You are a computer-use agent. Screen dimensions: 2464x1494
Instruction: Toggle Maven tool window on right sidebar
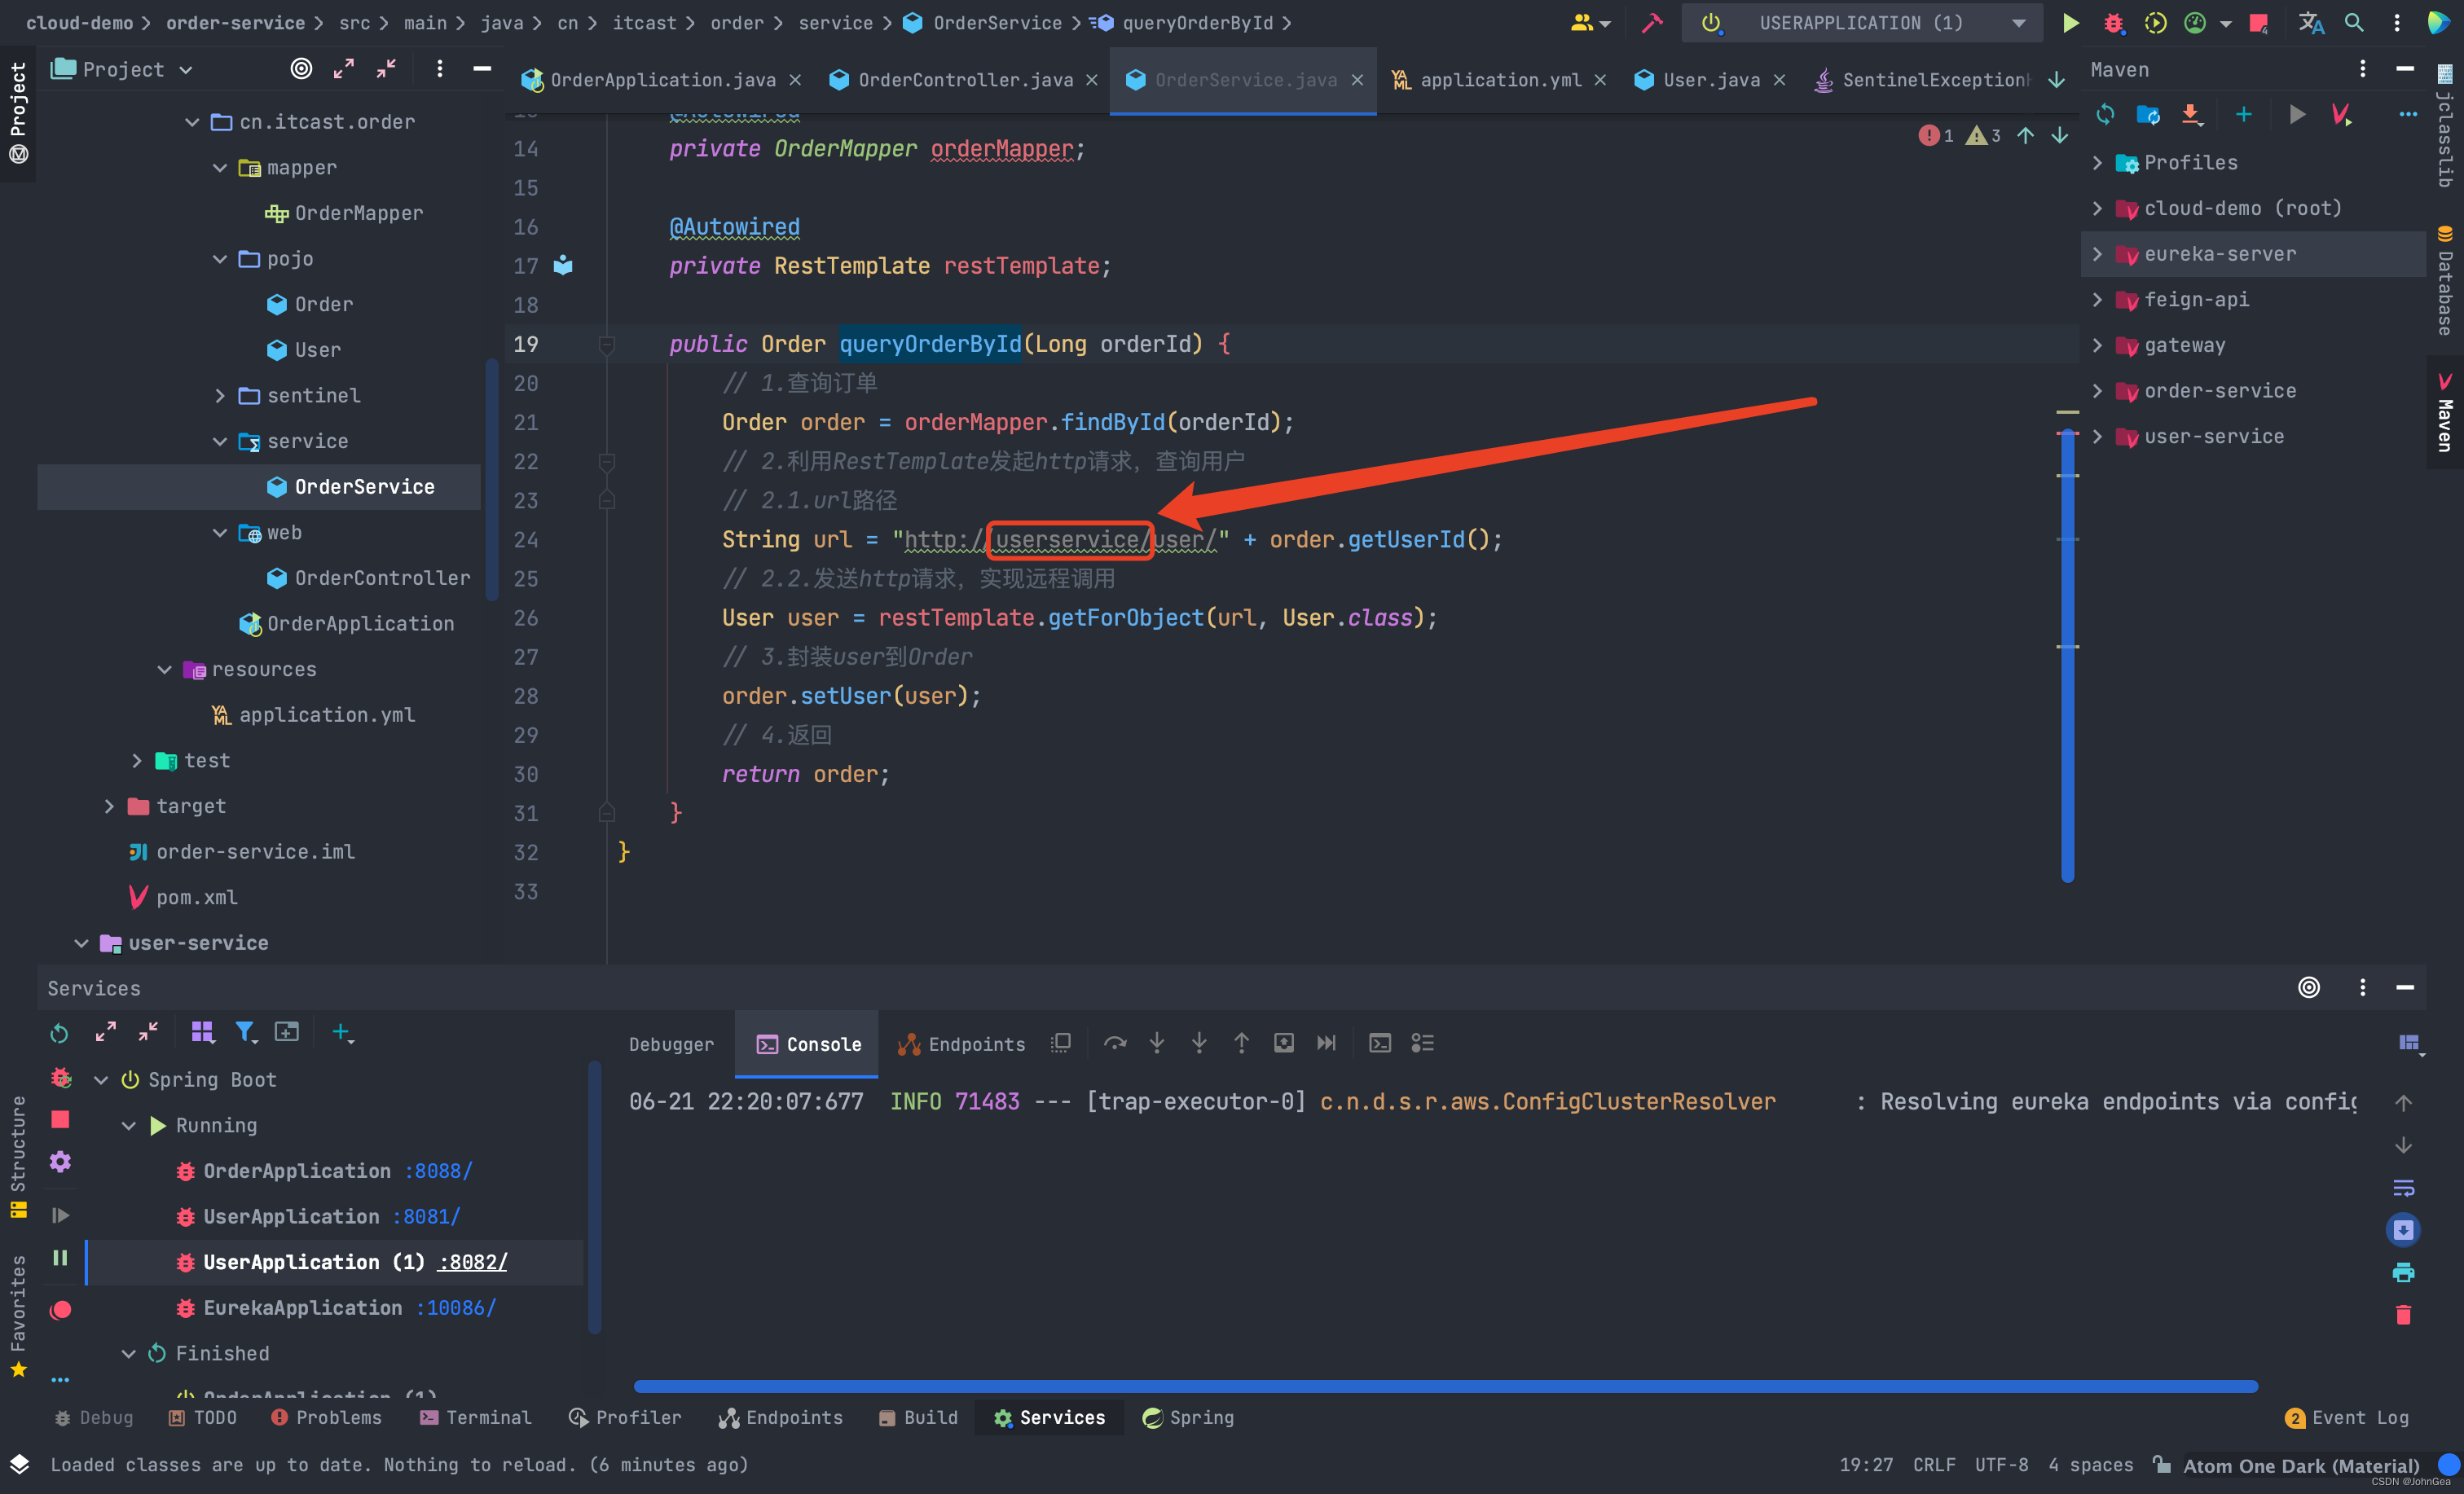click(x=2444, y=412)
